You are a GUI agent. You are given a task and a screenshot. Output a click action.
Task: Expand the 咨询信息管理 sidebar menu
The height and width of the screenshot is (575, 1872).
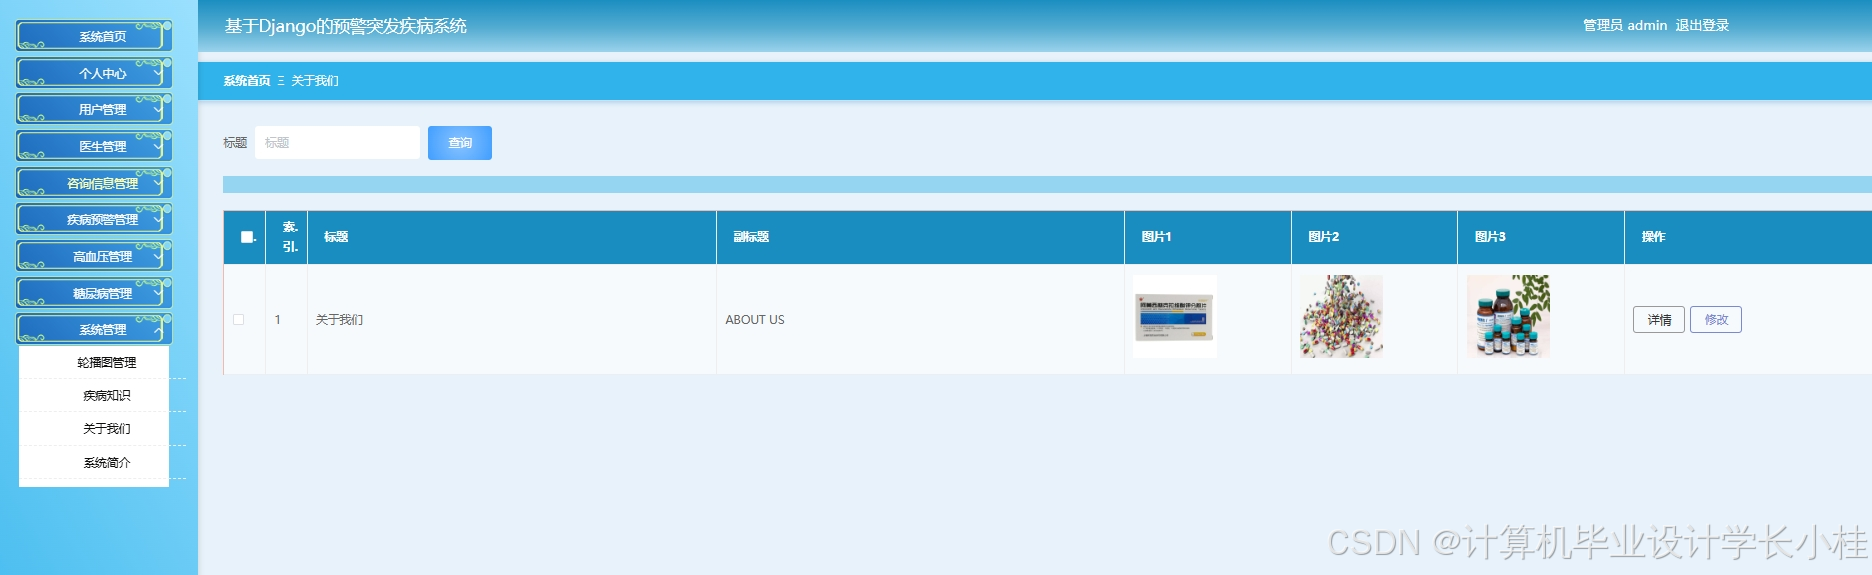point(94,183)
